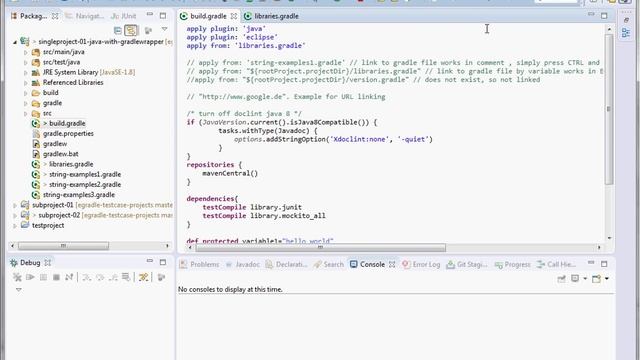Click the Step Over icon
Screen dimensions: 640x360
coord(100,278)
